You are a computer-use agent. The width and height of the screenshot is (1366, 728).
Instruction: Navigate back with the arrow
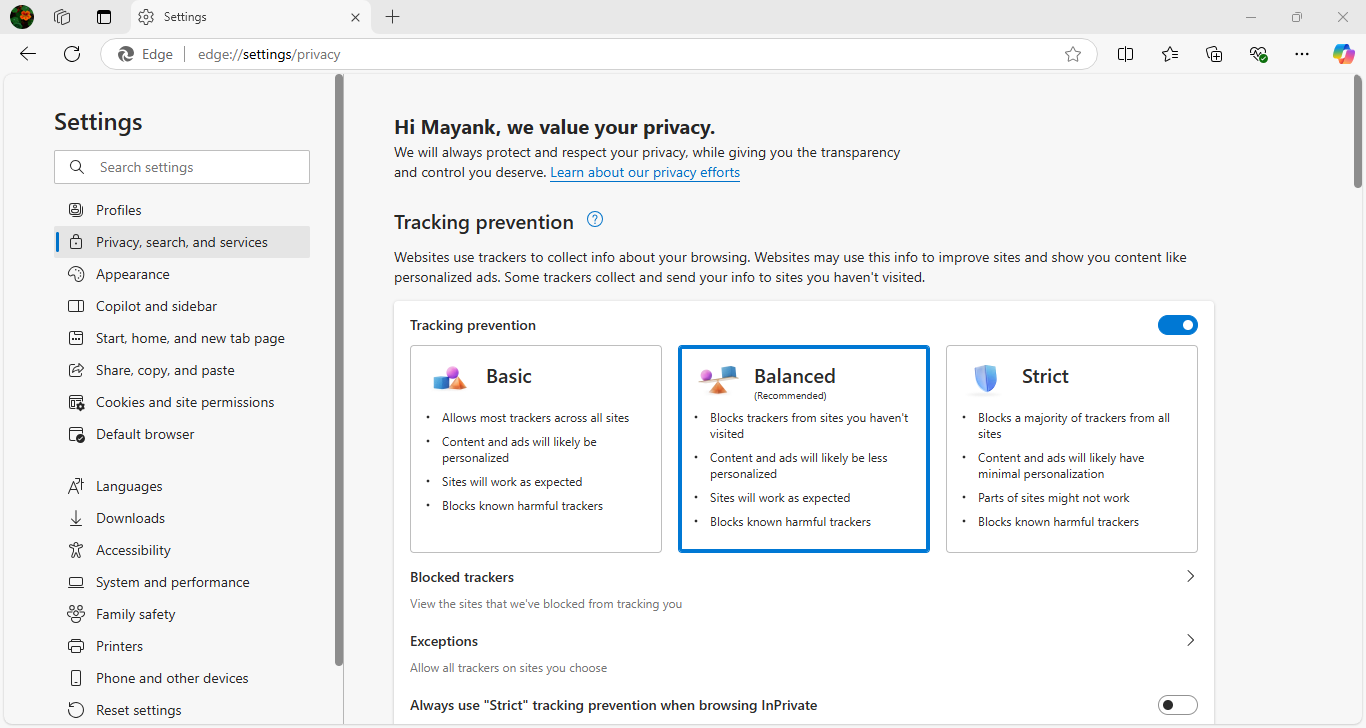pyautogui.click(x=27, y=54)
